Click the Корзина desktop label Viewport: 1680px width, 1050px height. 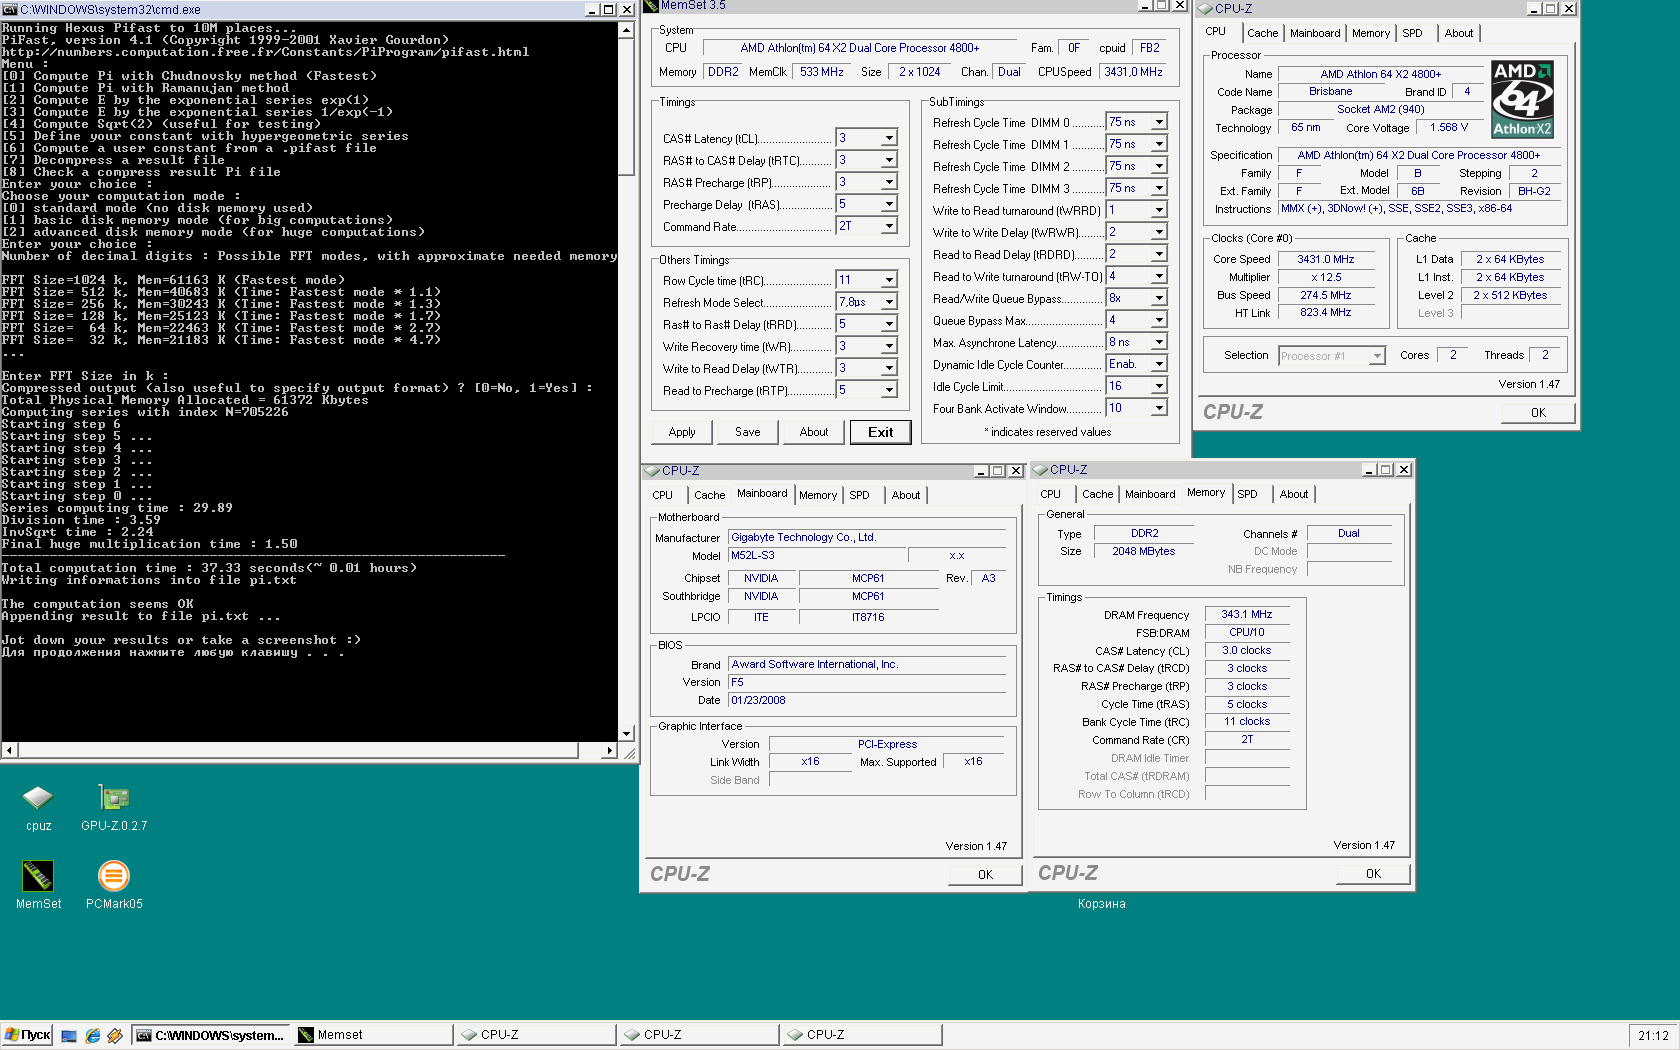1101,904
